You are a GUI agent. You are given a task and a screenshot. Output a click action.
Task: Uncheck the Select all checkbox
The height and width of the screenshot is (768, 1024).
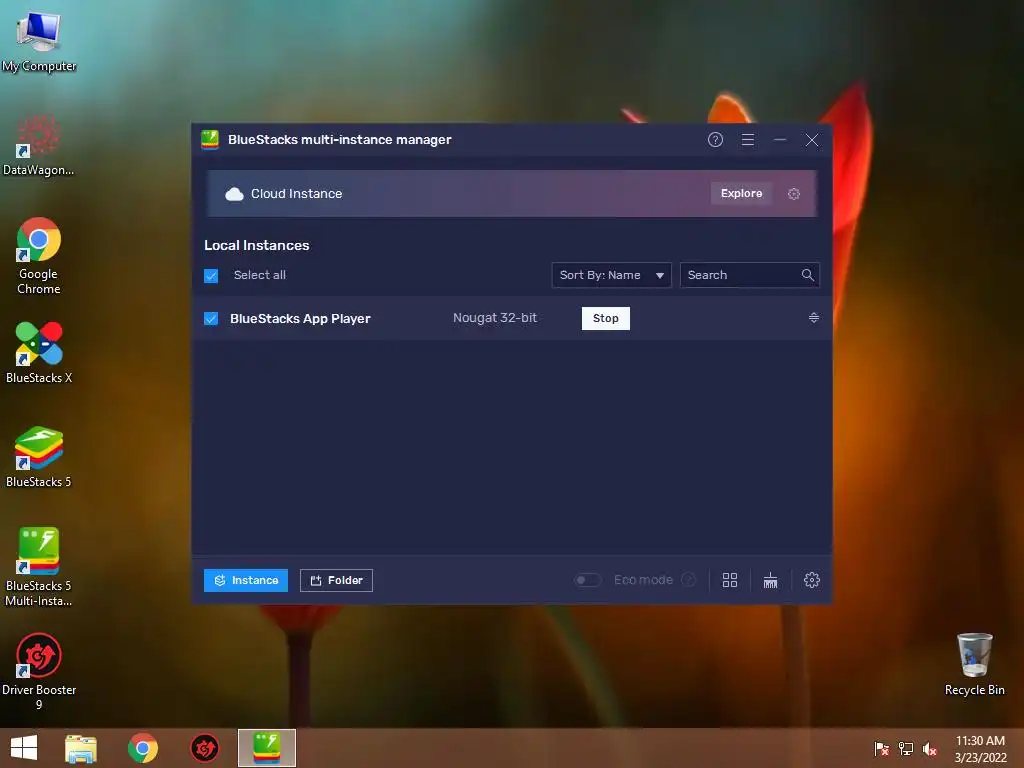coord(211,276)
